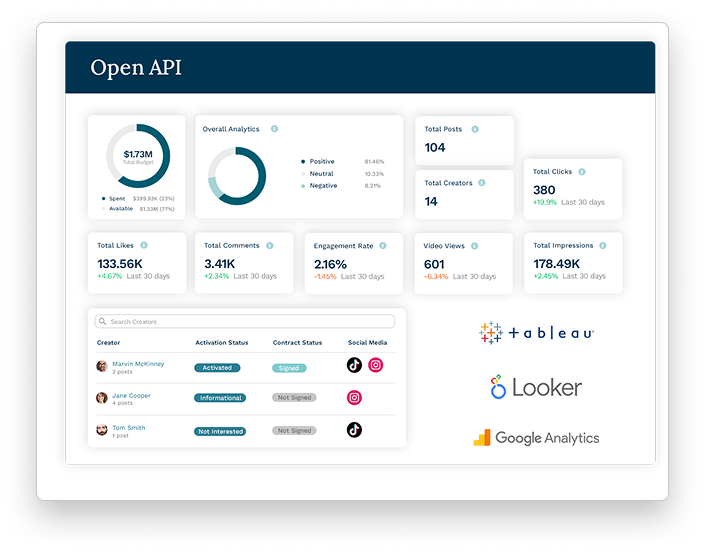Click Marvin McKinney's TikTok icon
Screen dimensions: 705x552
[354, 366]
